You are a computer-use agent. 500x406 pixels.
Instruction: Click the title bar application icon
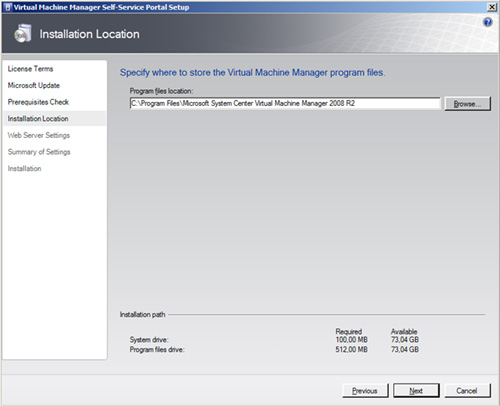[x=8, y=7]
